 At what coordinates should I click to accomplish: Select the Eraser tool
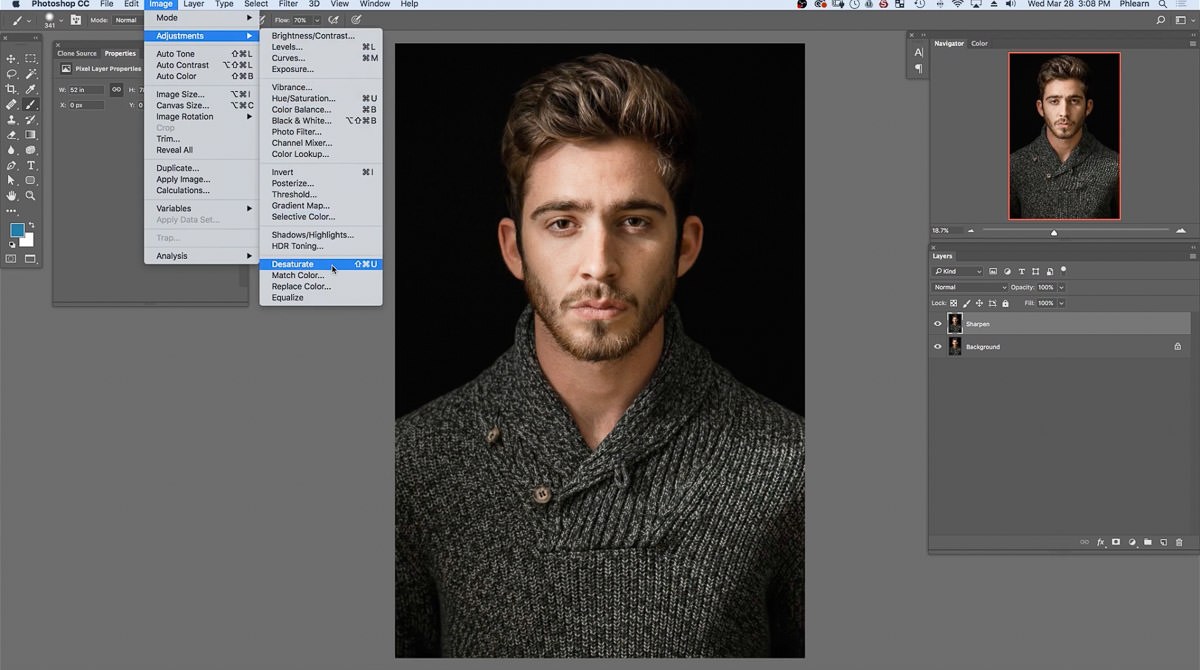(x=12, y=134)
